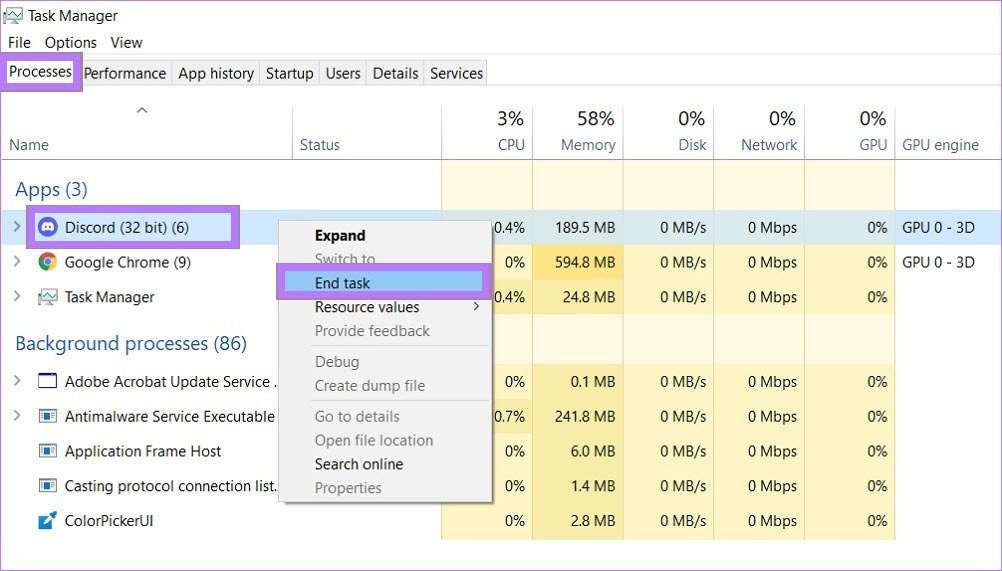Image resolution: width=1002 pixels, height=571 pixels.
Task: Expand the Discord process group
Action: pos(17,226)
